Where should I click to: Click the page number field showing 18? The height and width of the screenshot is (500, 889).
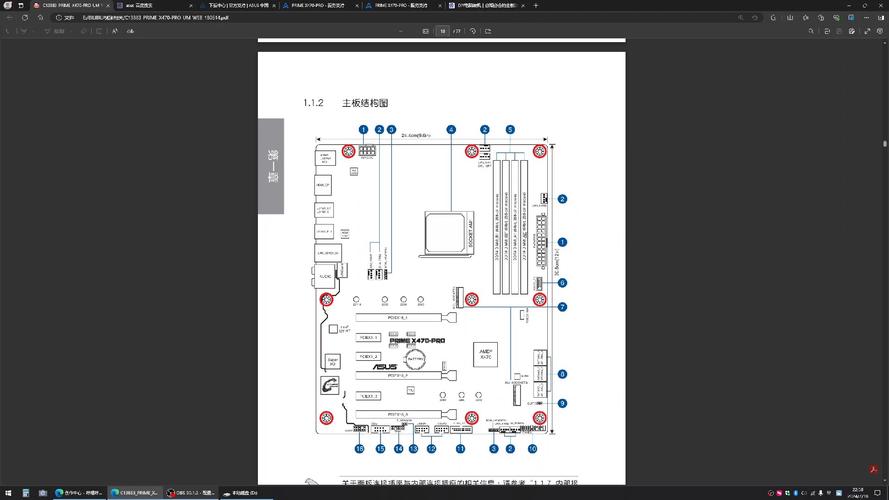point(443,31)
